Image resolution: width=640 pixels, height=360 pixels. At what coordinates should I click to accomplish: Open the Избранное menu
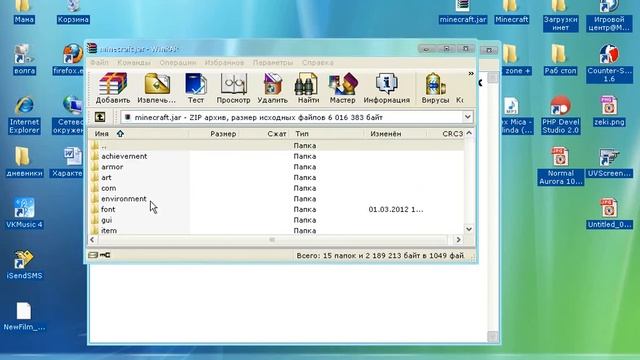224,62
